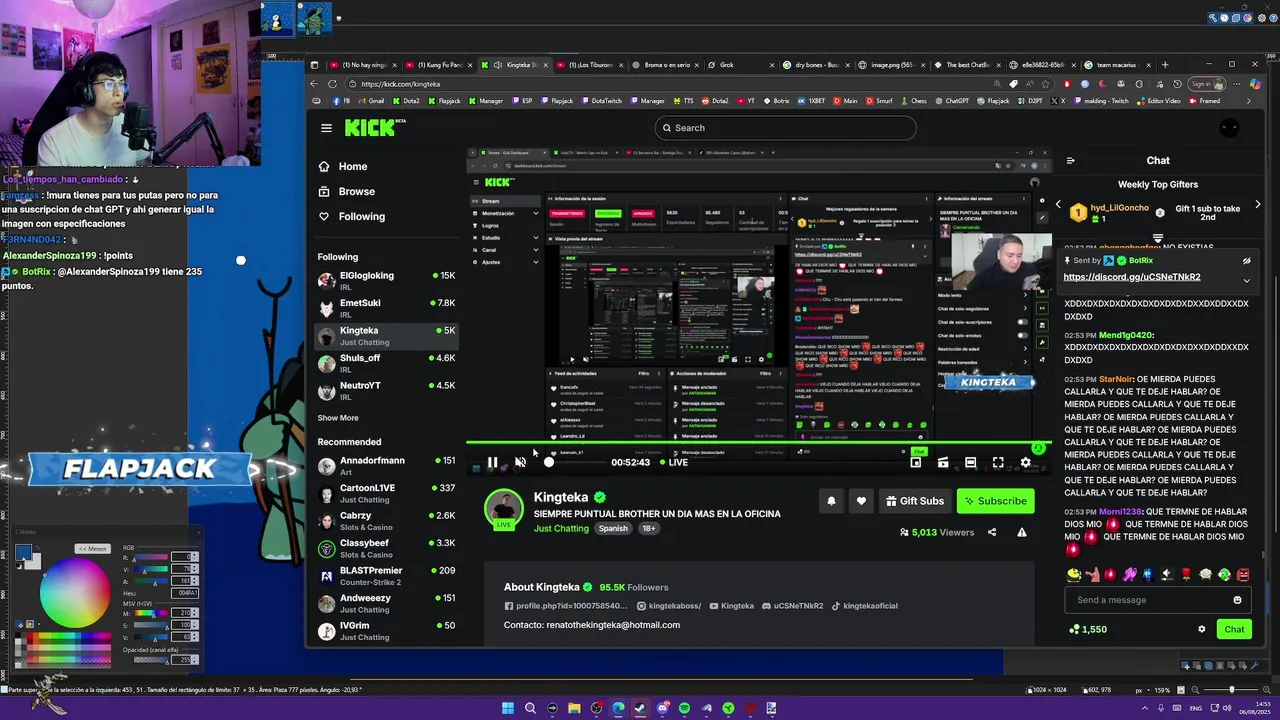This screenshot has height=720, width=1280.
Task: Show previous Weekly Top Gifter
Action: (x=1058, y=205)
